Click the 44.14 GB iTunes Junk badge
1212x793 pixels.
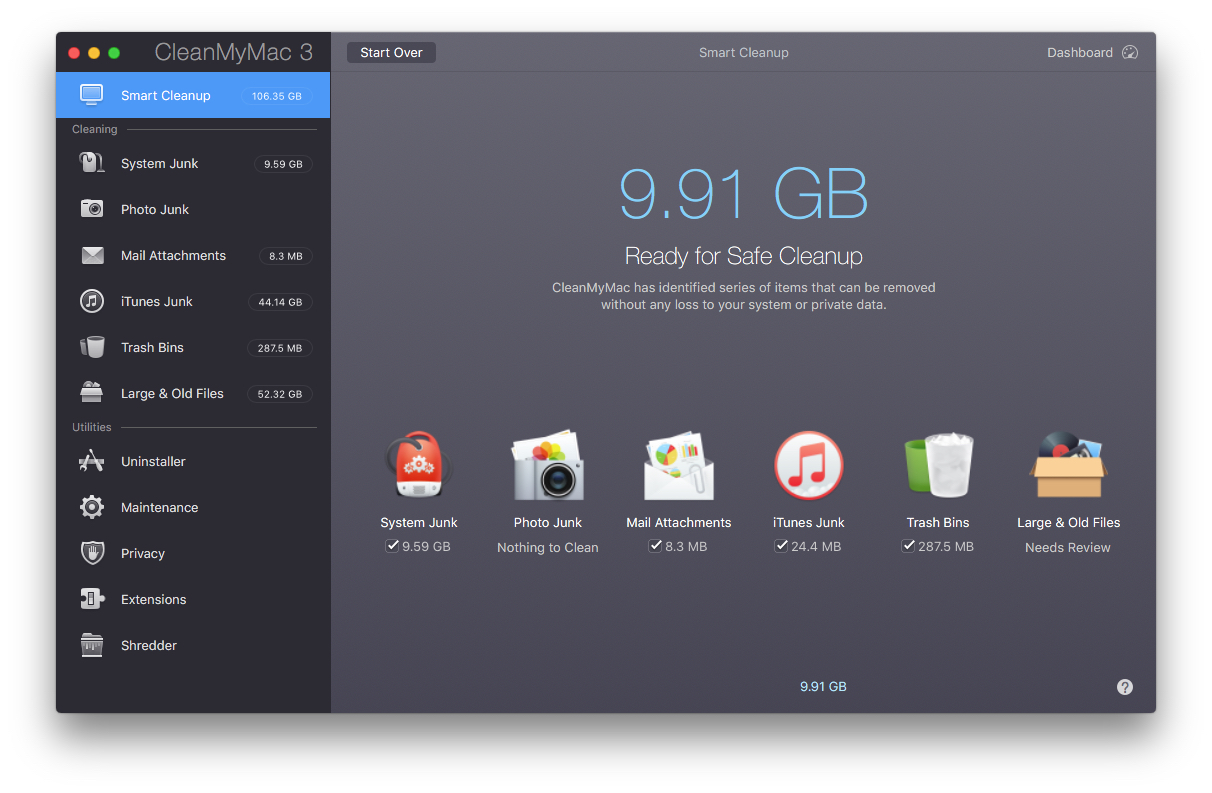(280, 302)
